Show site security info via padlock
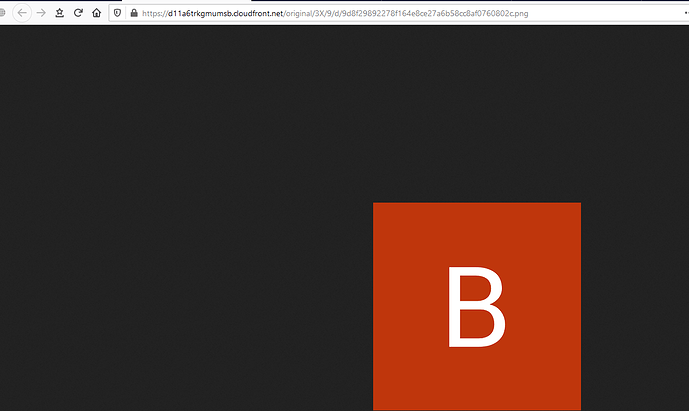The height and width of the screenshot is (411, 689). click(x=134, y=13)
